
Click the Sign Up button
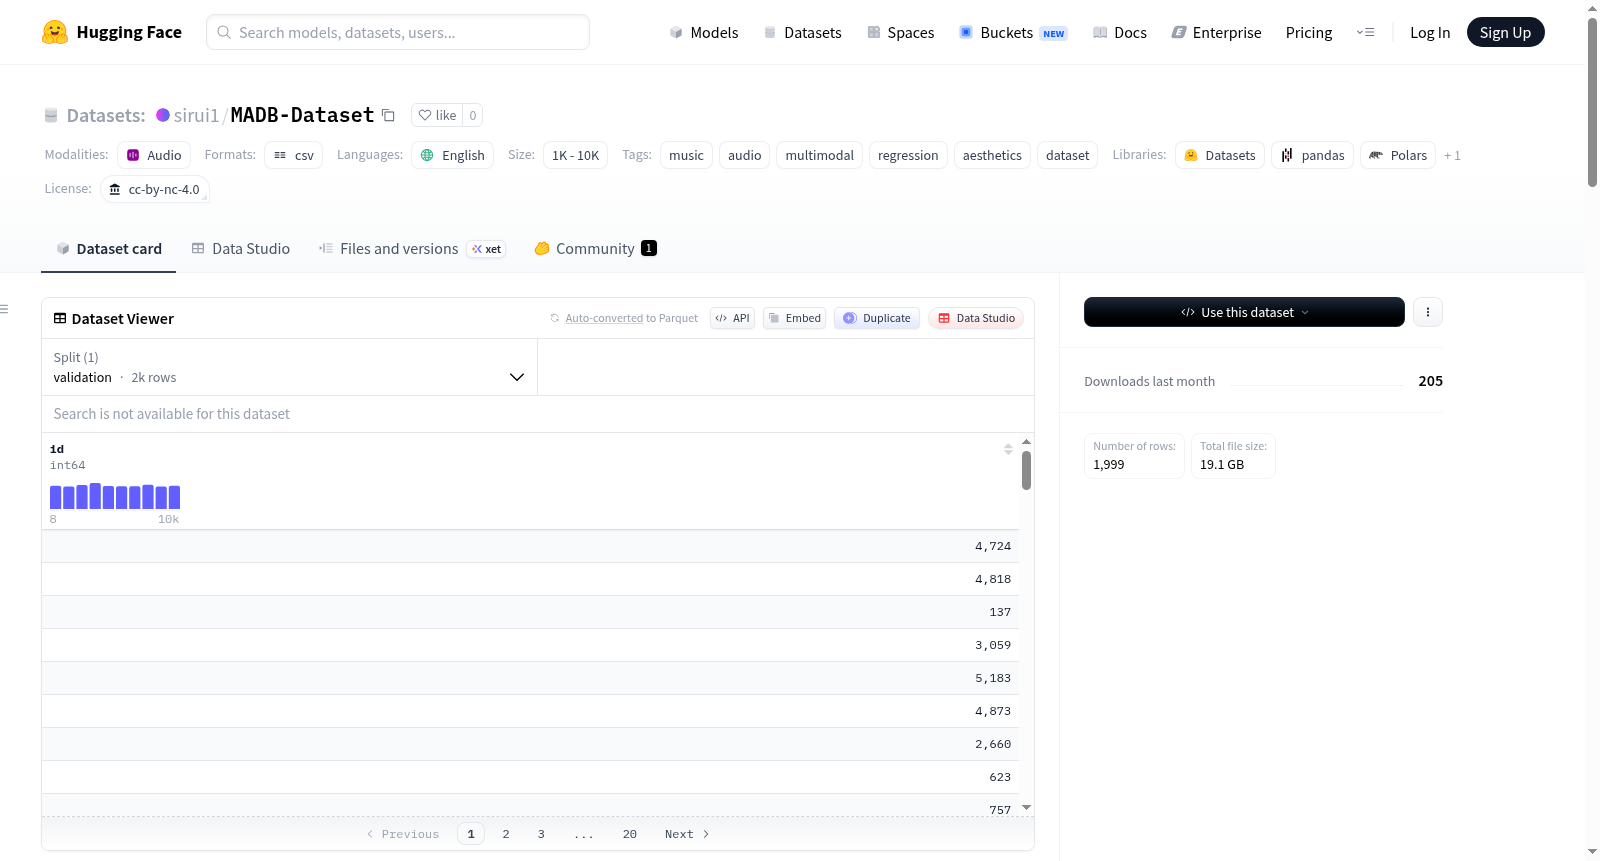[x=1506, y=32]
